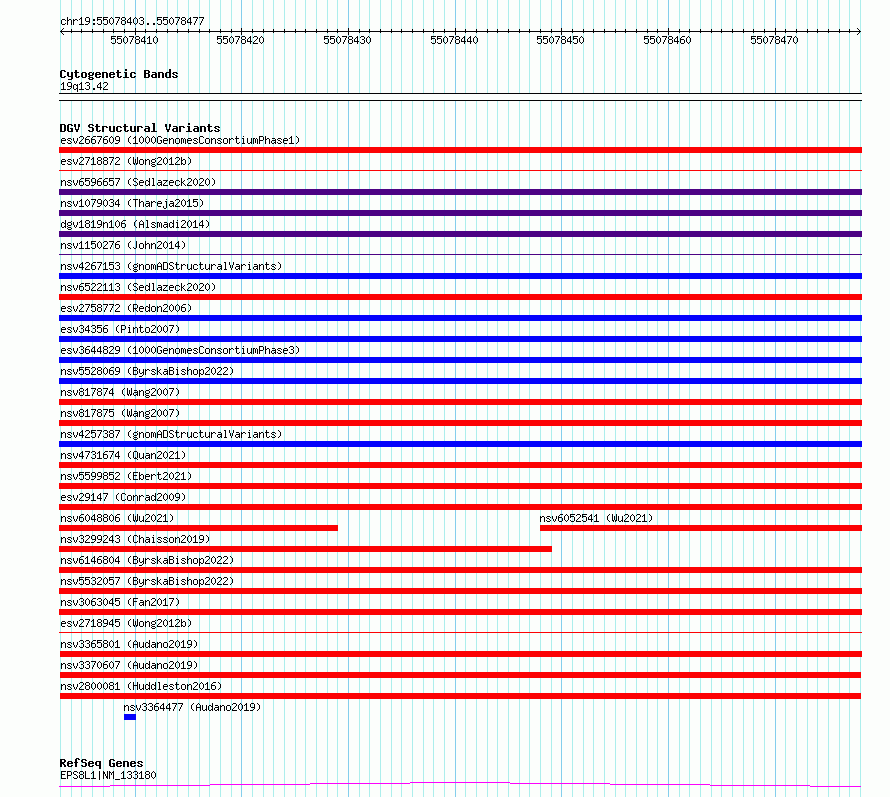Select the blue bar under nsv4267153
This screenshot has height=797, width=890.
(460, 276)
